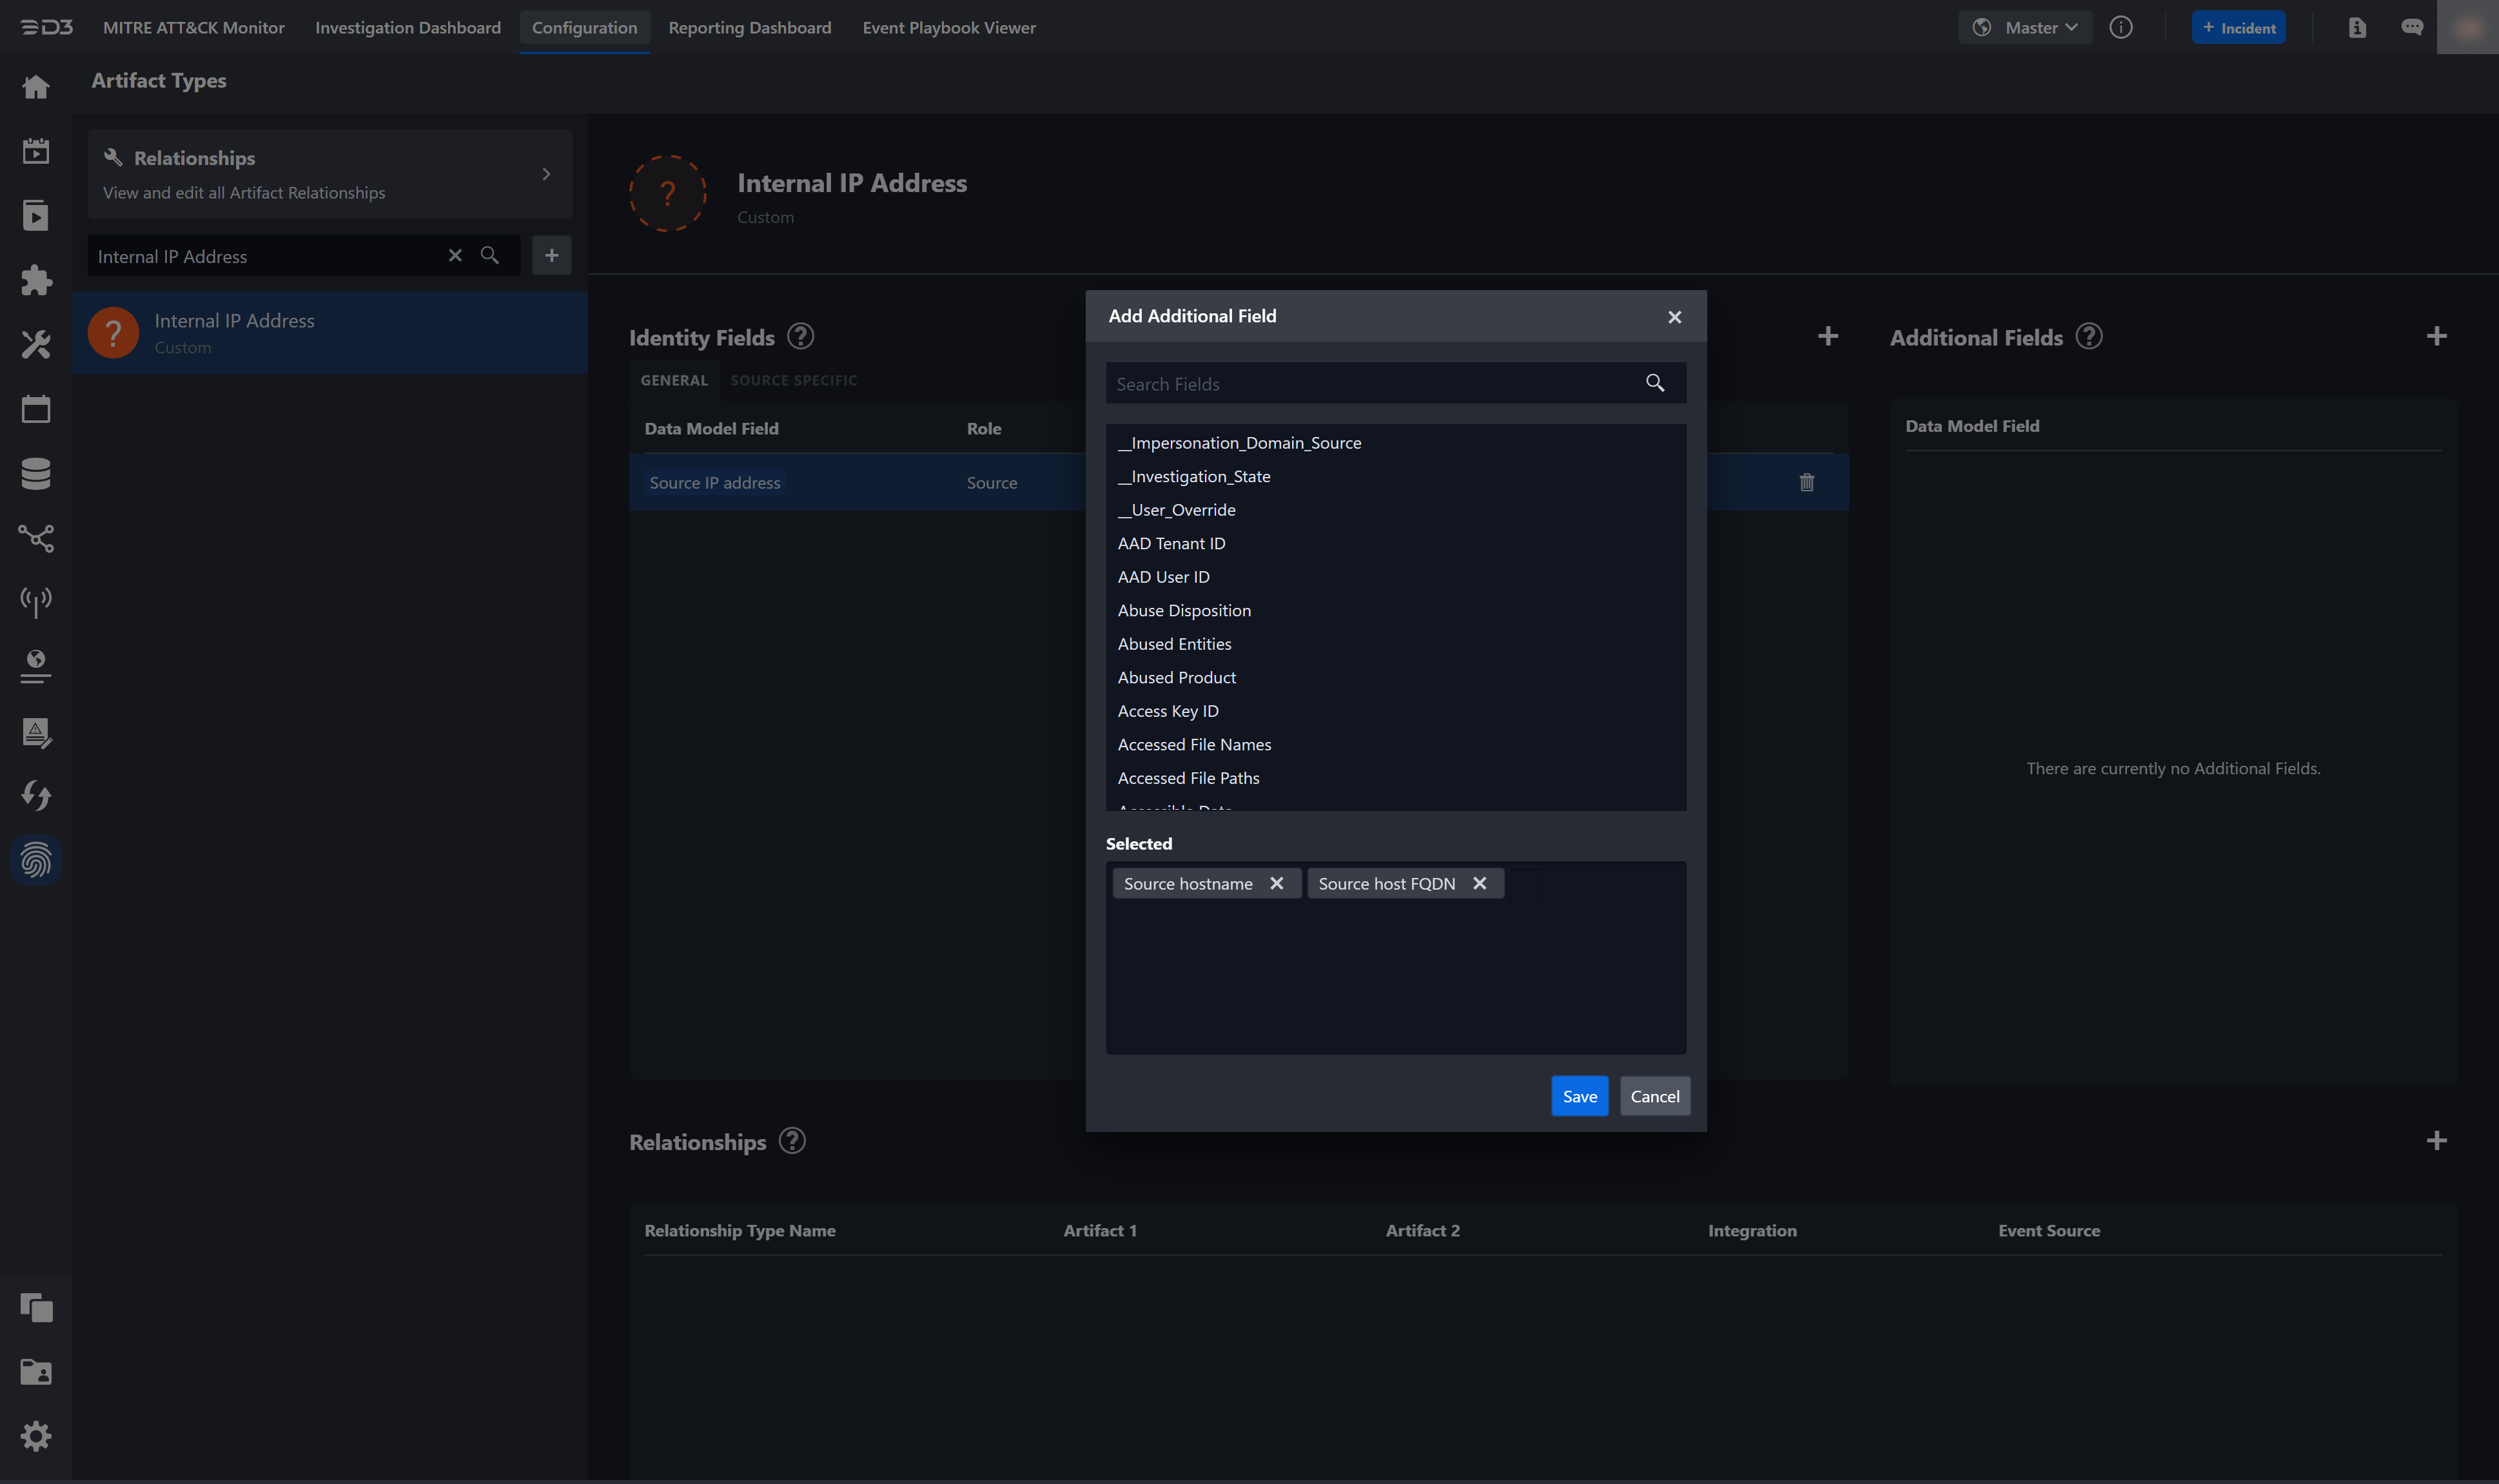Open the database stack sidebar icon
2499x1484 pixels.
tap(36, 473)
